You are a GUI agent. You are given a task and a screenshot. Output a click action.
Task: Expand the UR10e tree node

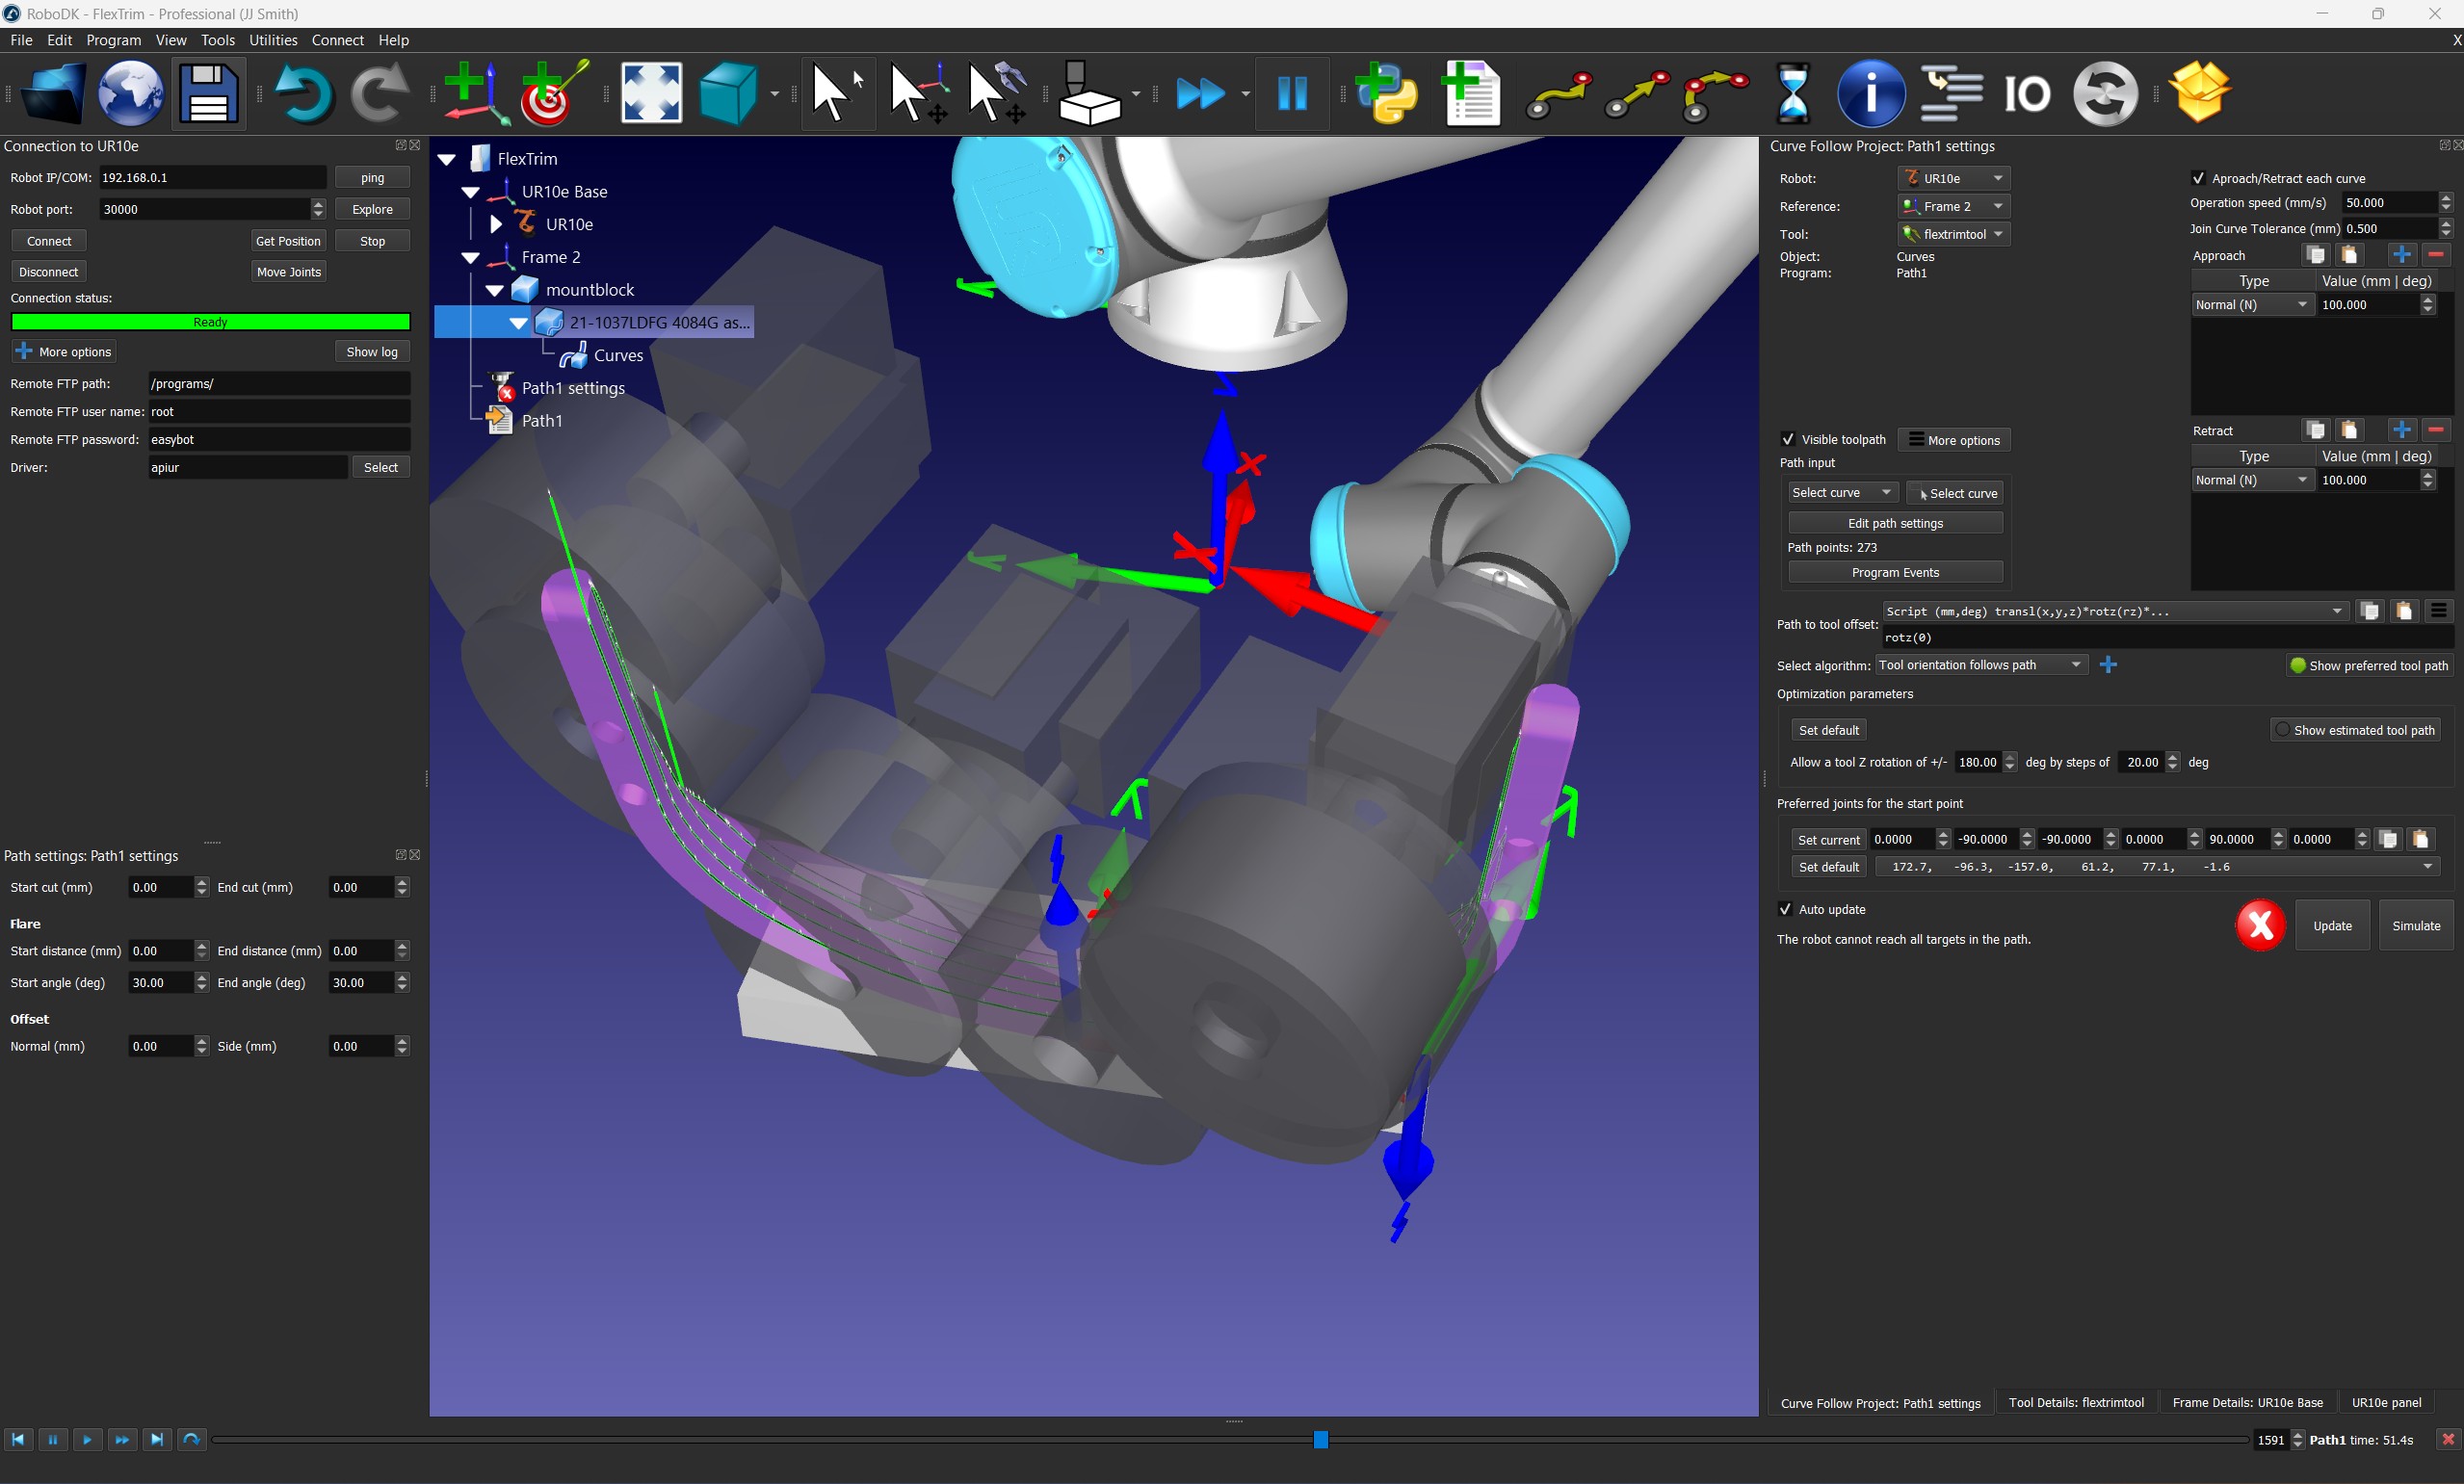tap(496, 225)
